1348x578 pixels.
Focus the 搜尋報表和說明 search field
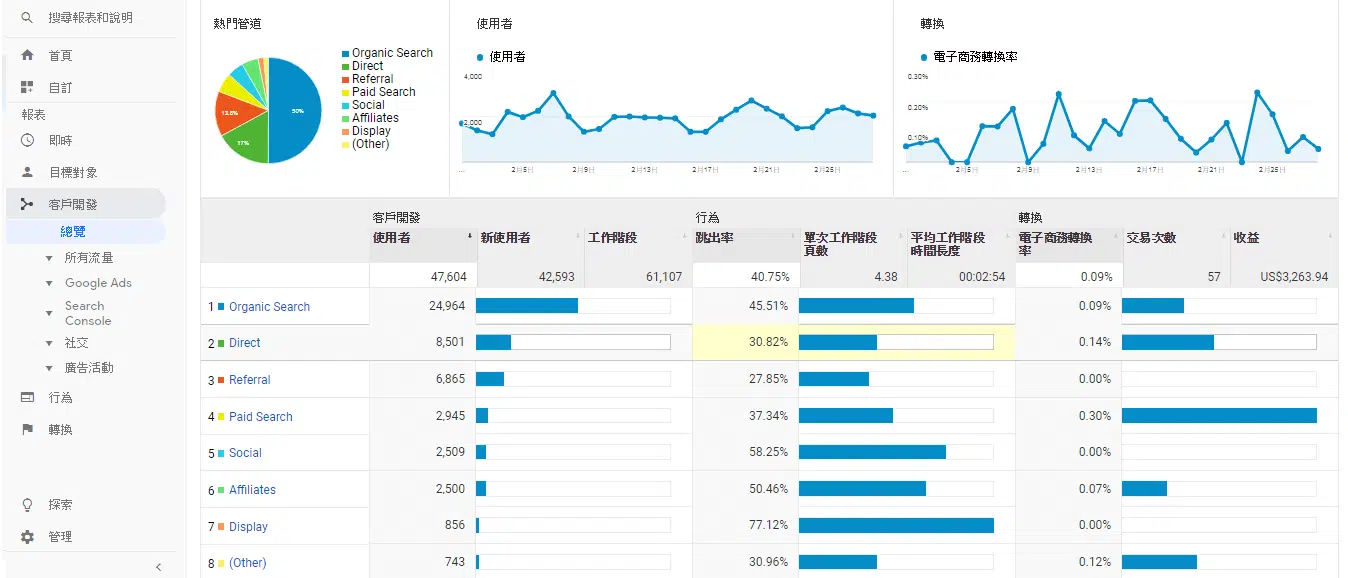tap(90, 18)
